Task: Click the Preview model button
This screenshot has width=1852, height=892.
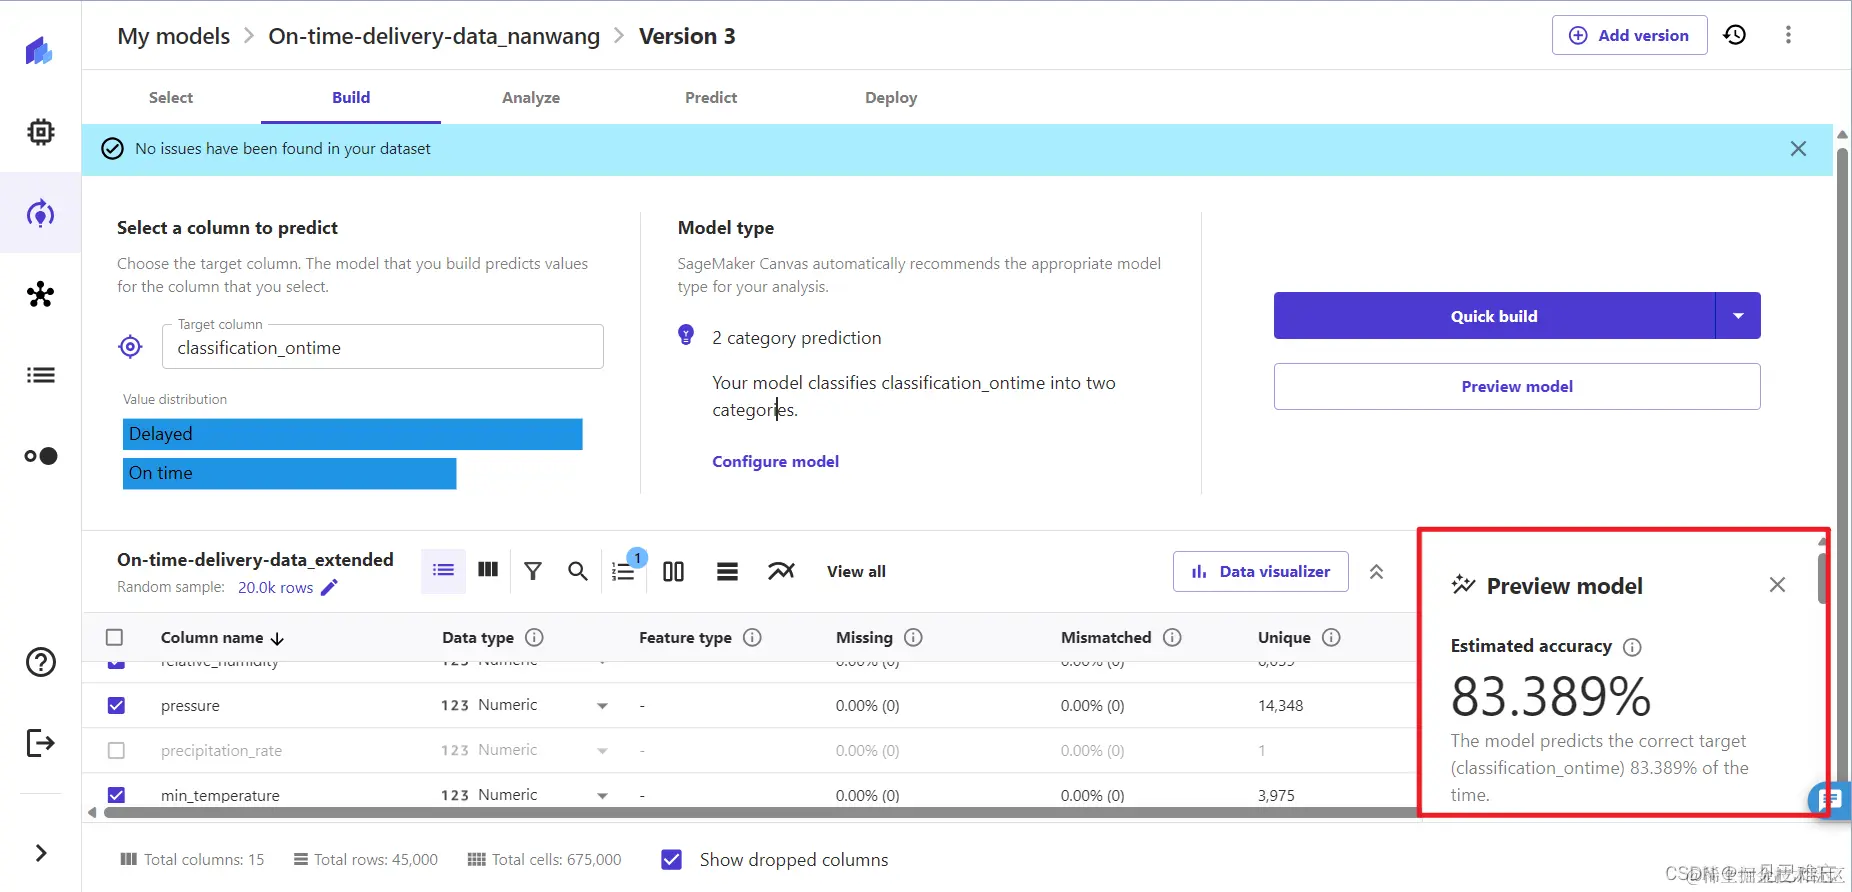Action: tap(1517, 386)
